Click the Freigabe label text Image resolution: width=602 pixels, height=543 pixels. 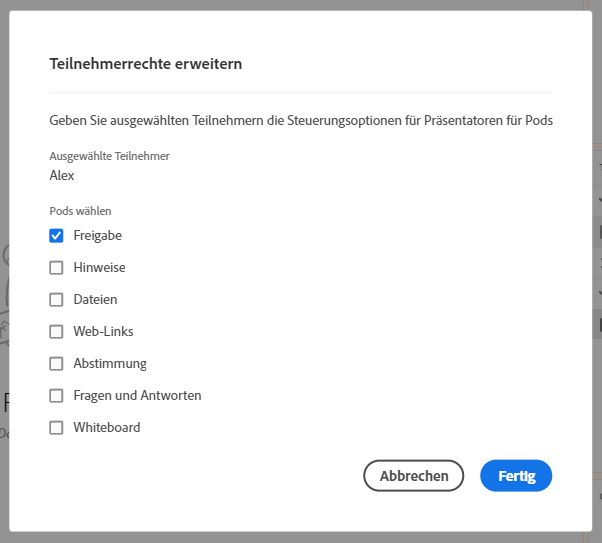(x=98, y=236)
